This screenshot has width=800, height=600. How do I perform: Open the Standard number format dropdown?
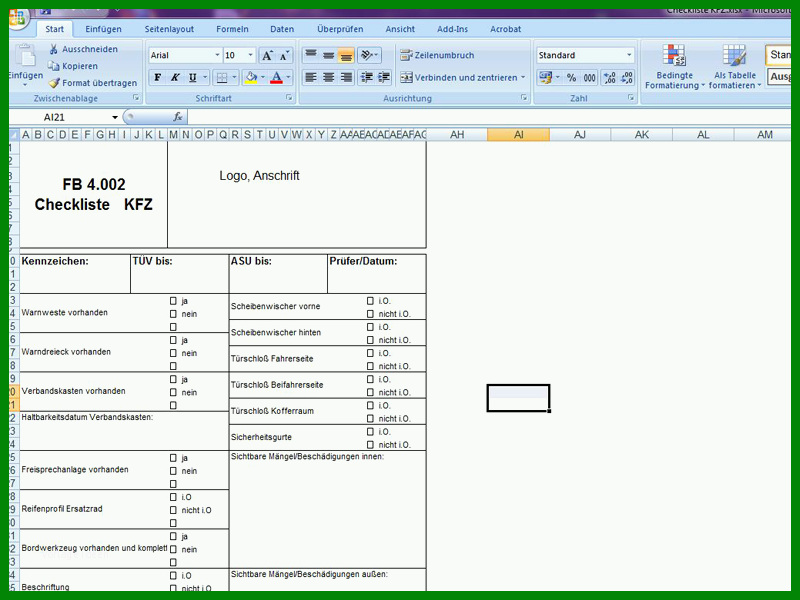(x=629, y=55)
